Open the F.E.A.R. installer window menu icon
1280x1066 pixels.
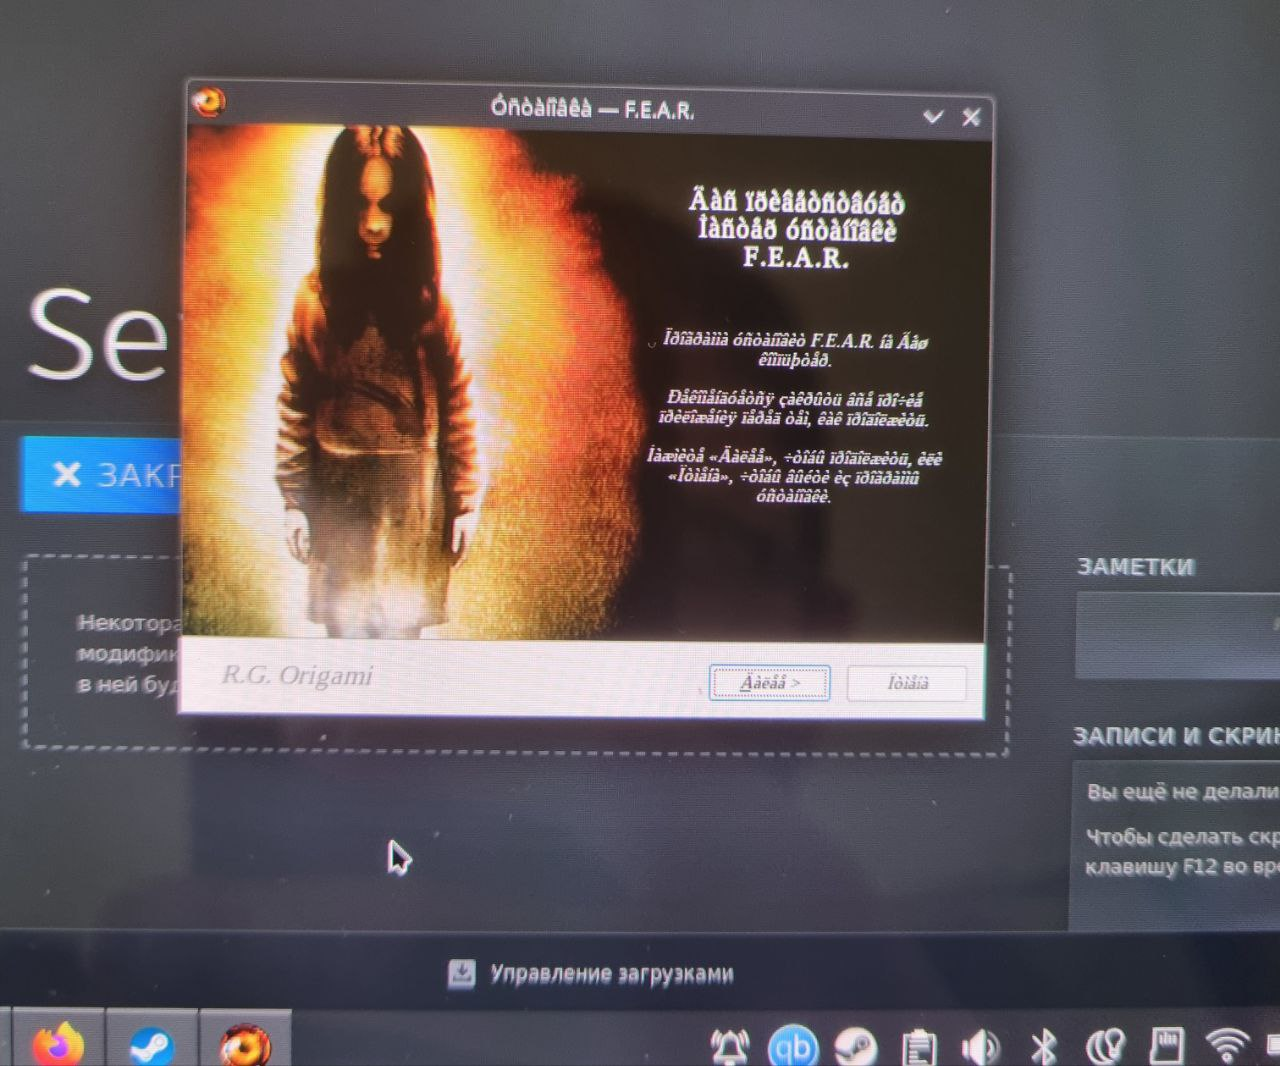tap(209, 102)
